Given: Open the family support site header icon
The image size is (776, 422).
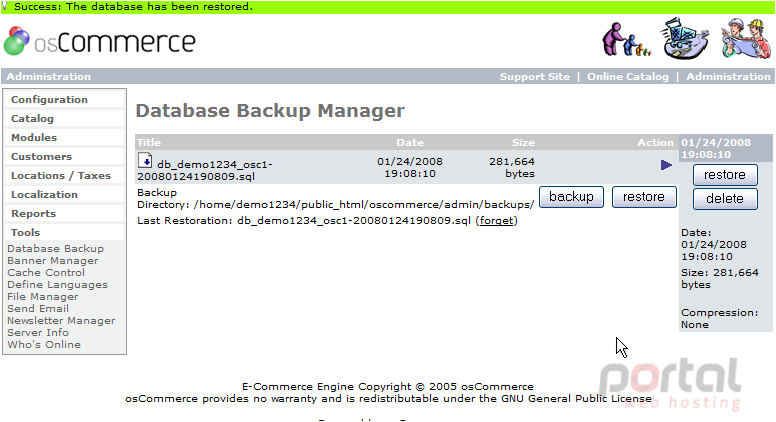Looking at the screenshot, I should coord(626,40).
